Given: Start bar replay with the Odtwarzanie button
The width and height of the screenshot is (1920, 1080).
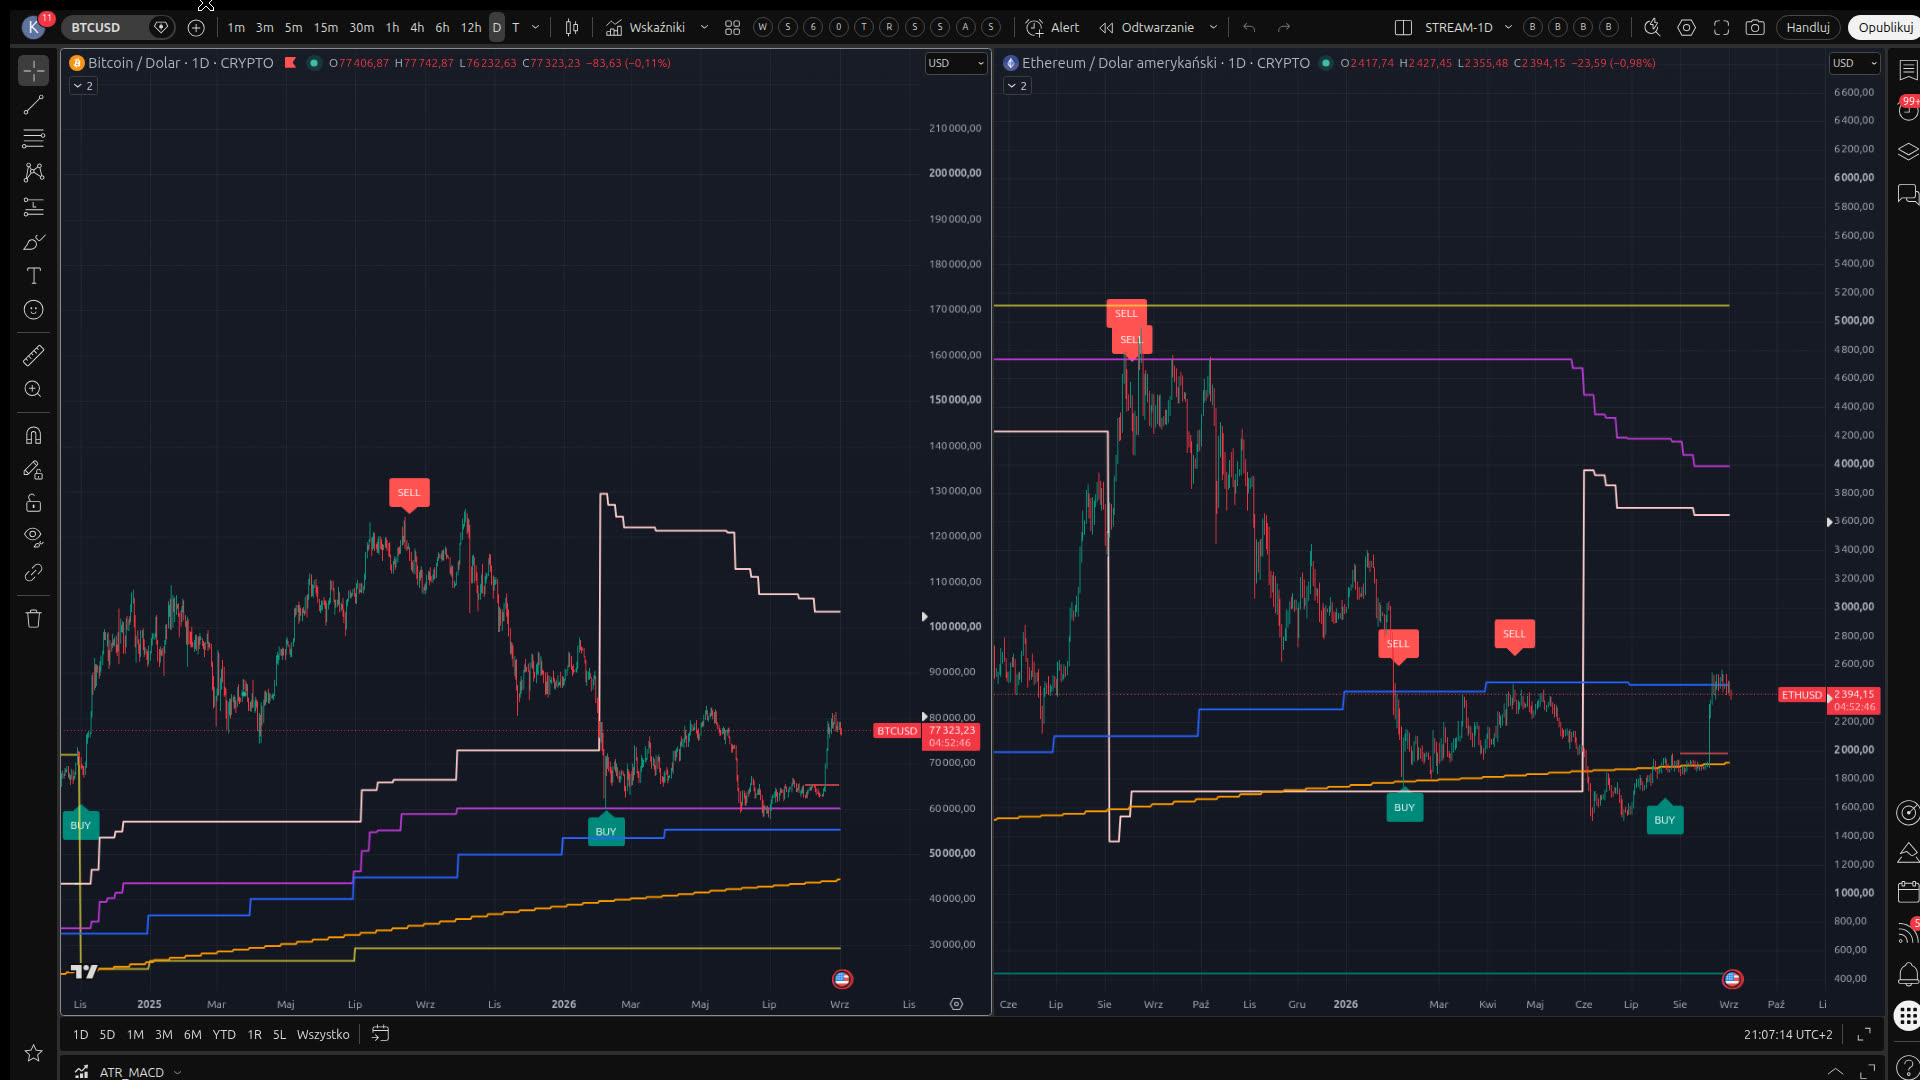Looking at the screenshot, I should [x=1146, y=27].
